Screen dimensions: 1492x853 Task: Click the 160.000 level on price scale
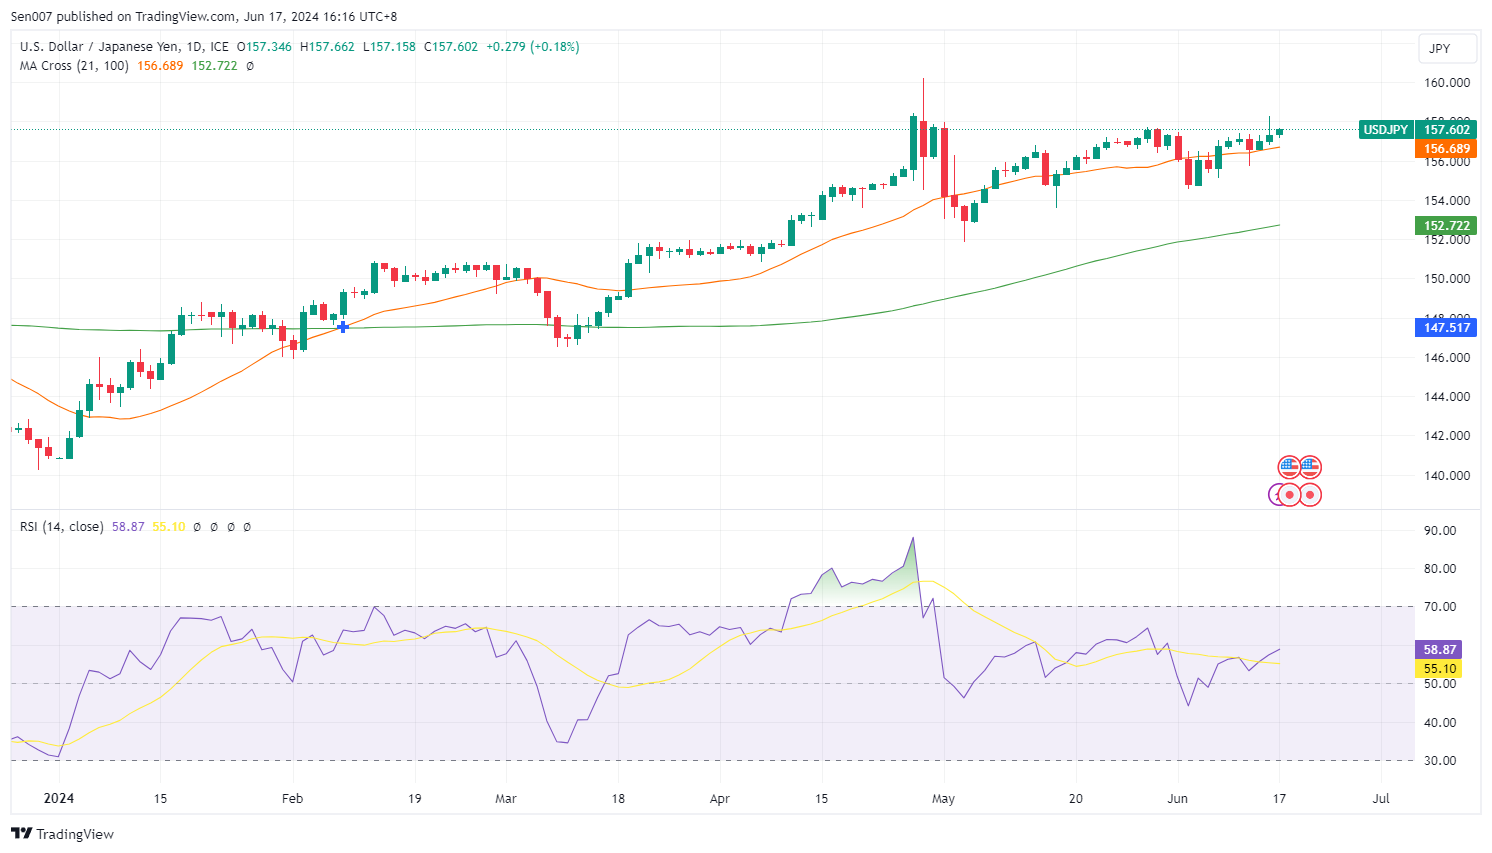click(x=1446, y=83)
